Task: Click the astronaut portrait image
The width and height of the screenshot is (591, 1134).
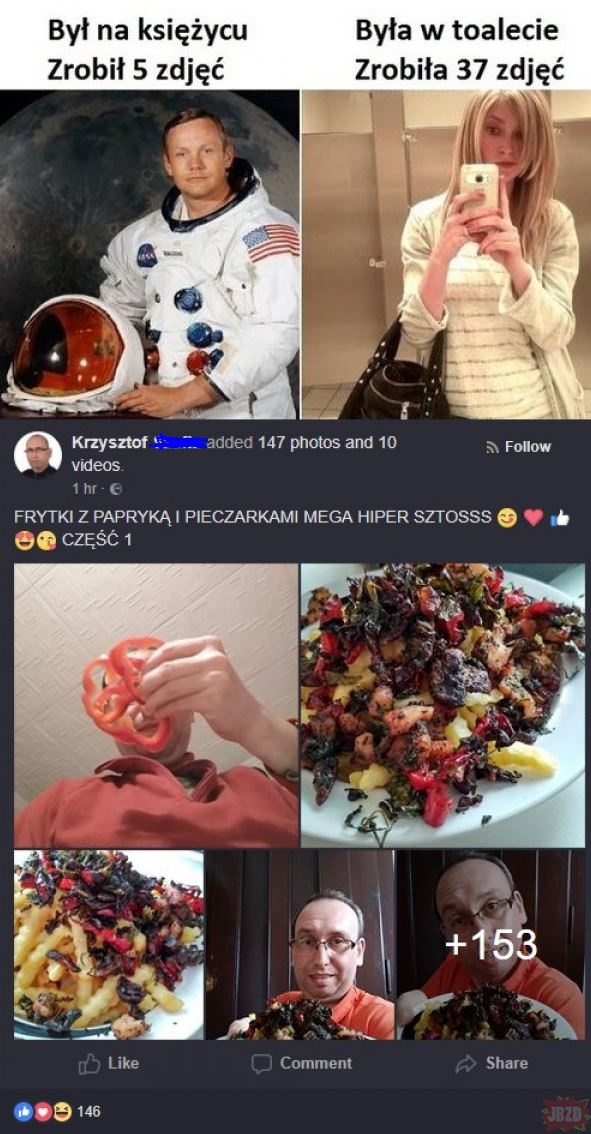Action: click(150, 254)
